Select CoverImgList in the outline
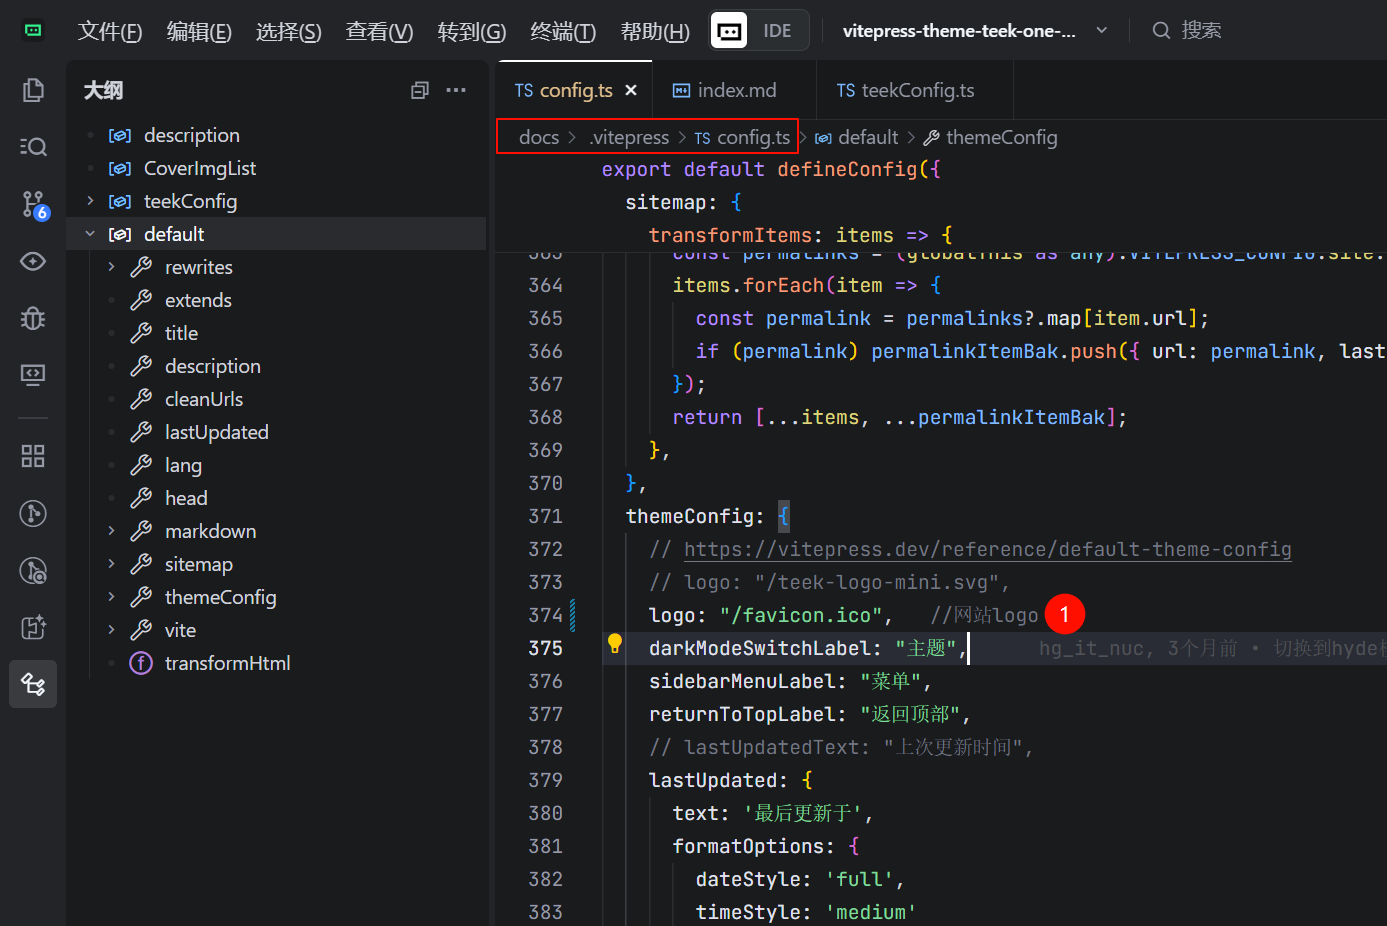Image resolution: width=1387 pixels, height=926 pixels. pos(200,168)
